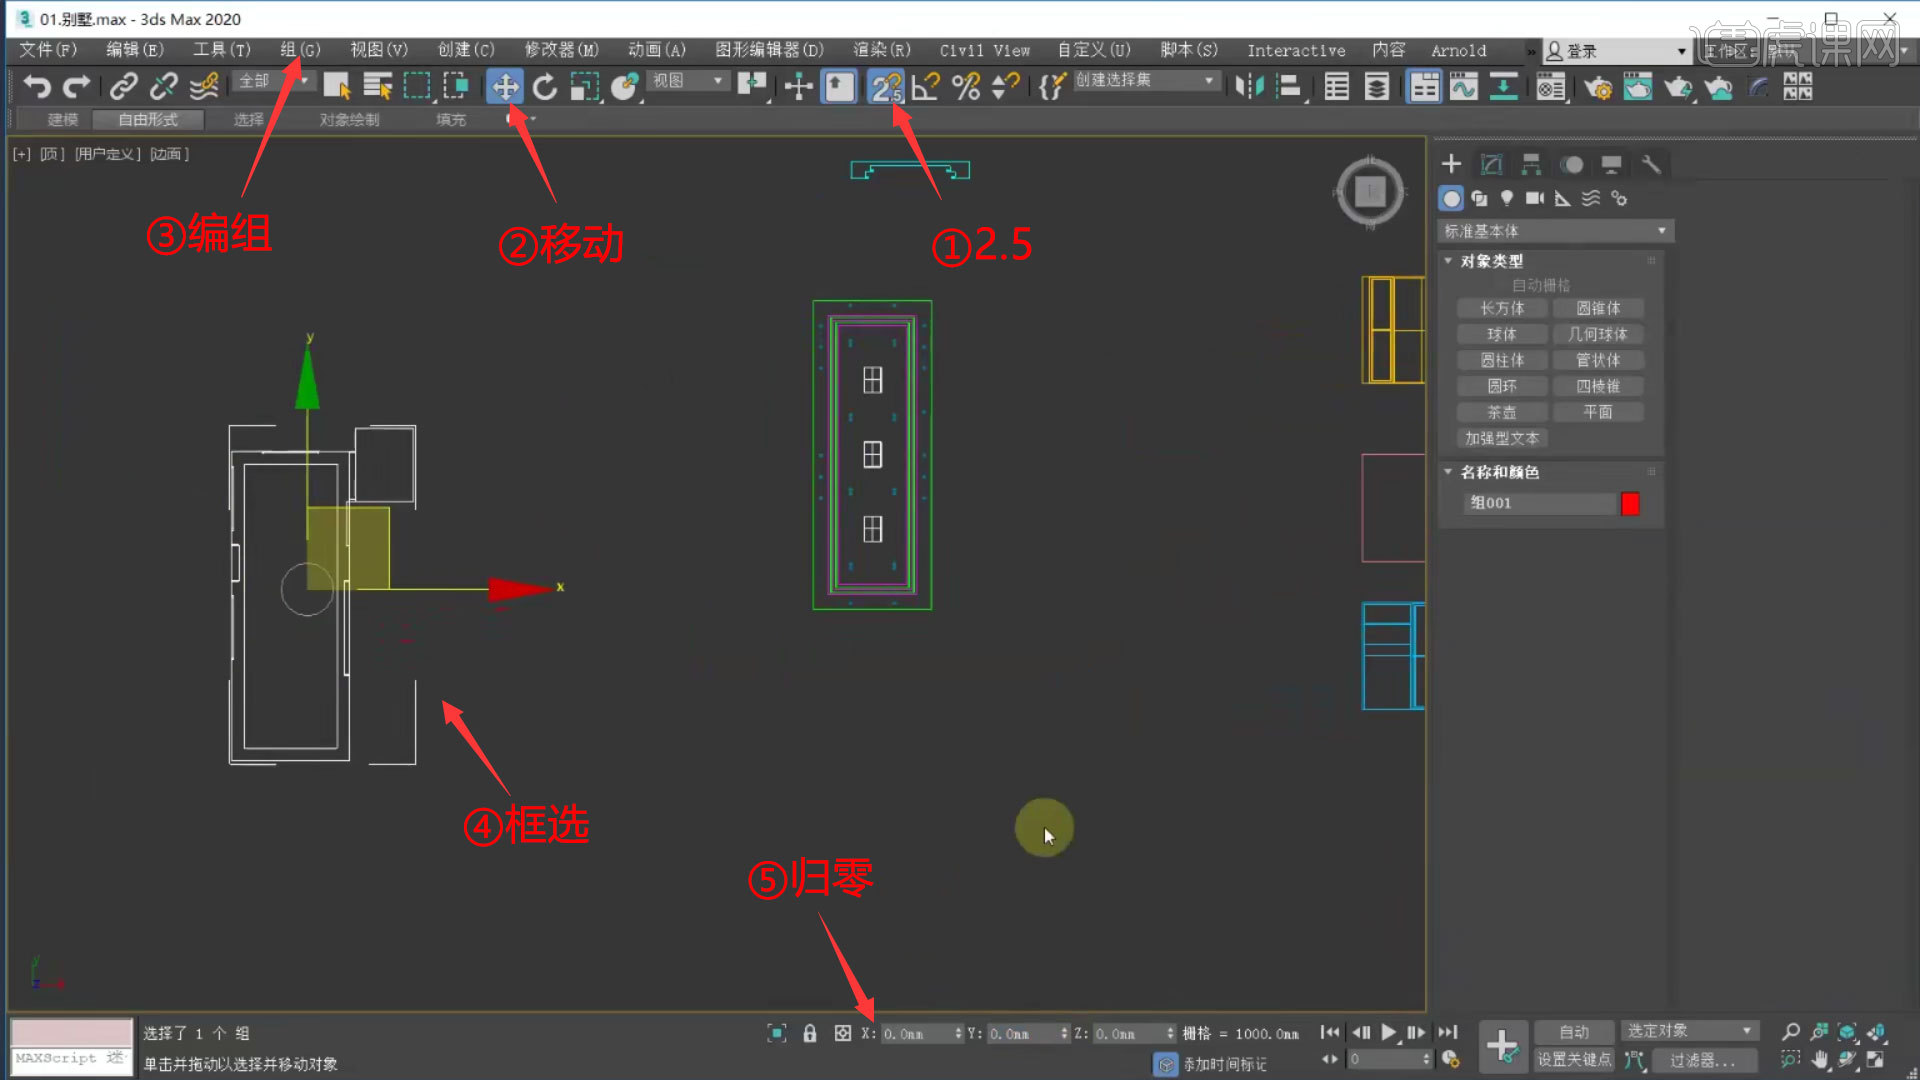Toggle Absolute/Offset transform type-in mode
The width and height of the screenshot is (1920, 1080).
843,1033
